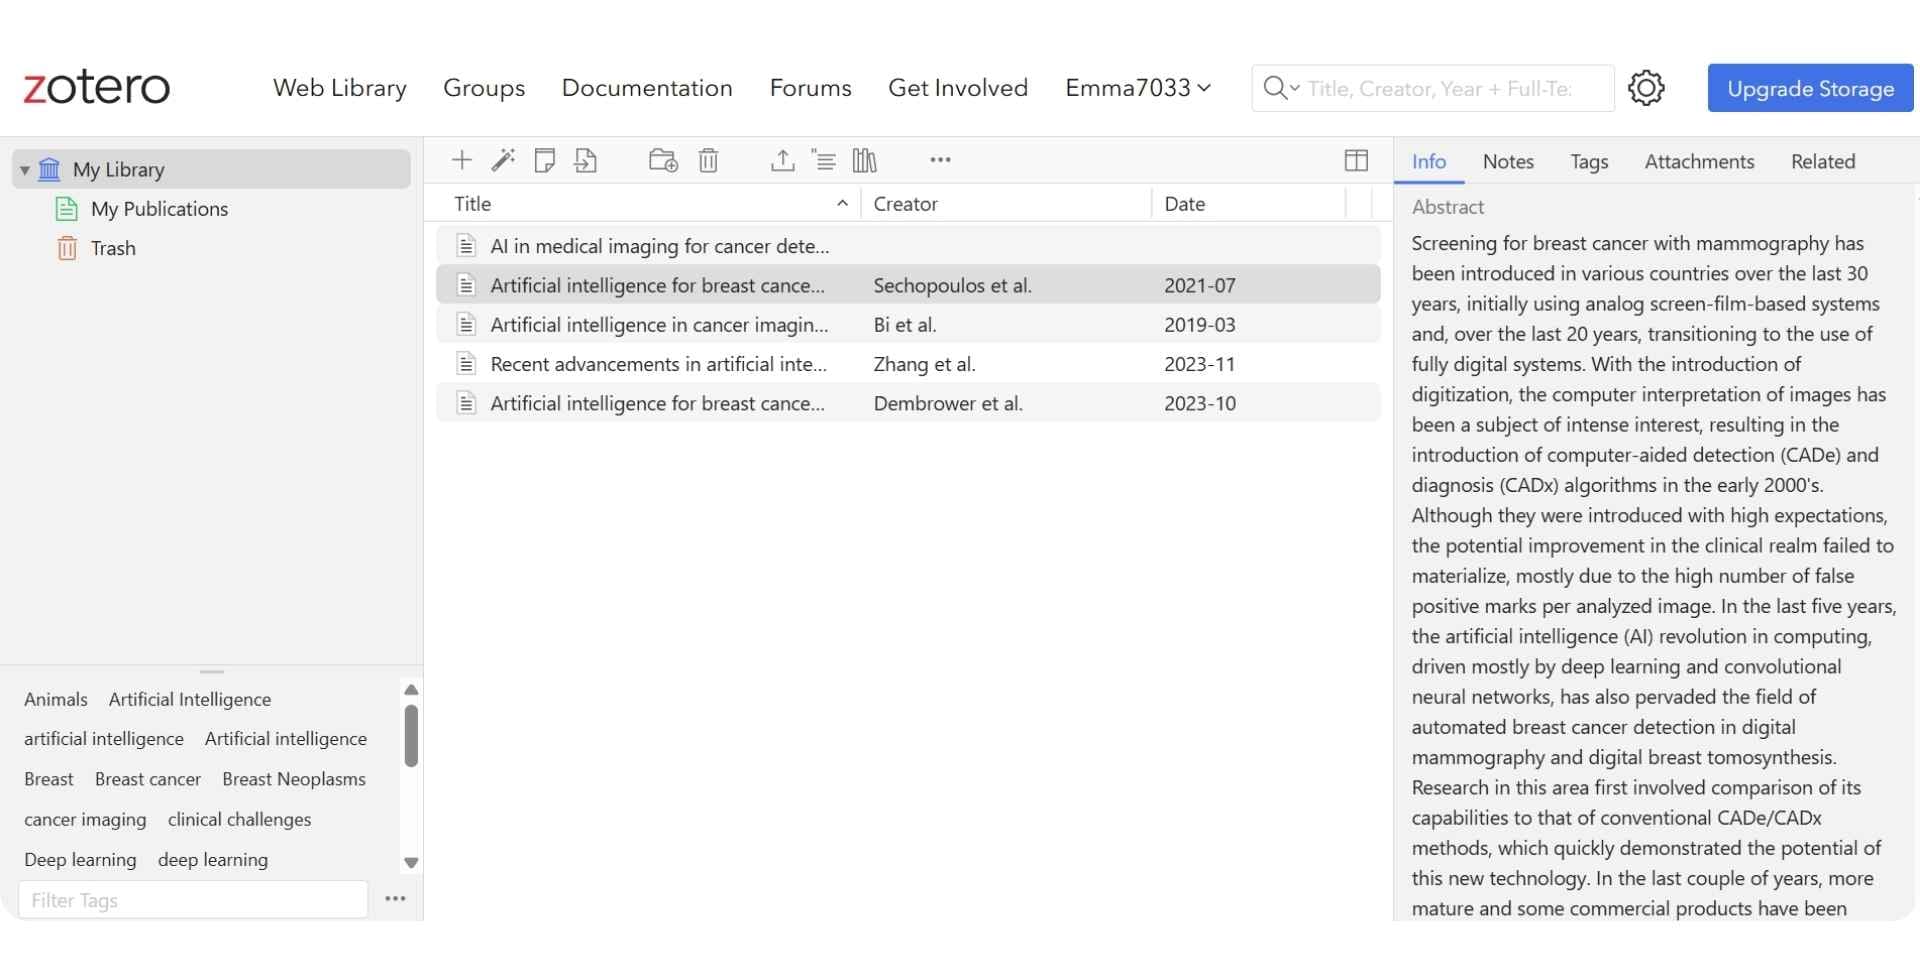Create a new item
This screenshot has width=1920, height=960.
(x=461, y=160)
